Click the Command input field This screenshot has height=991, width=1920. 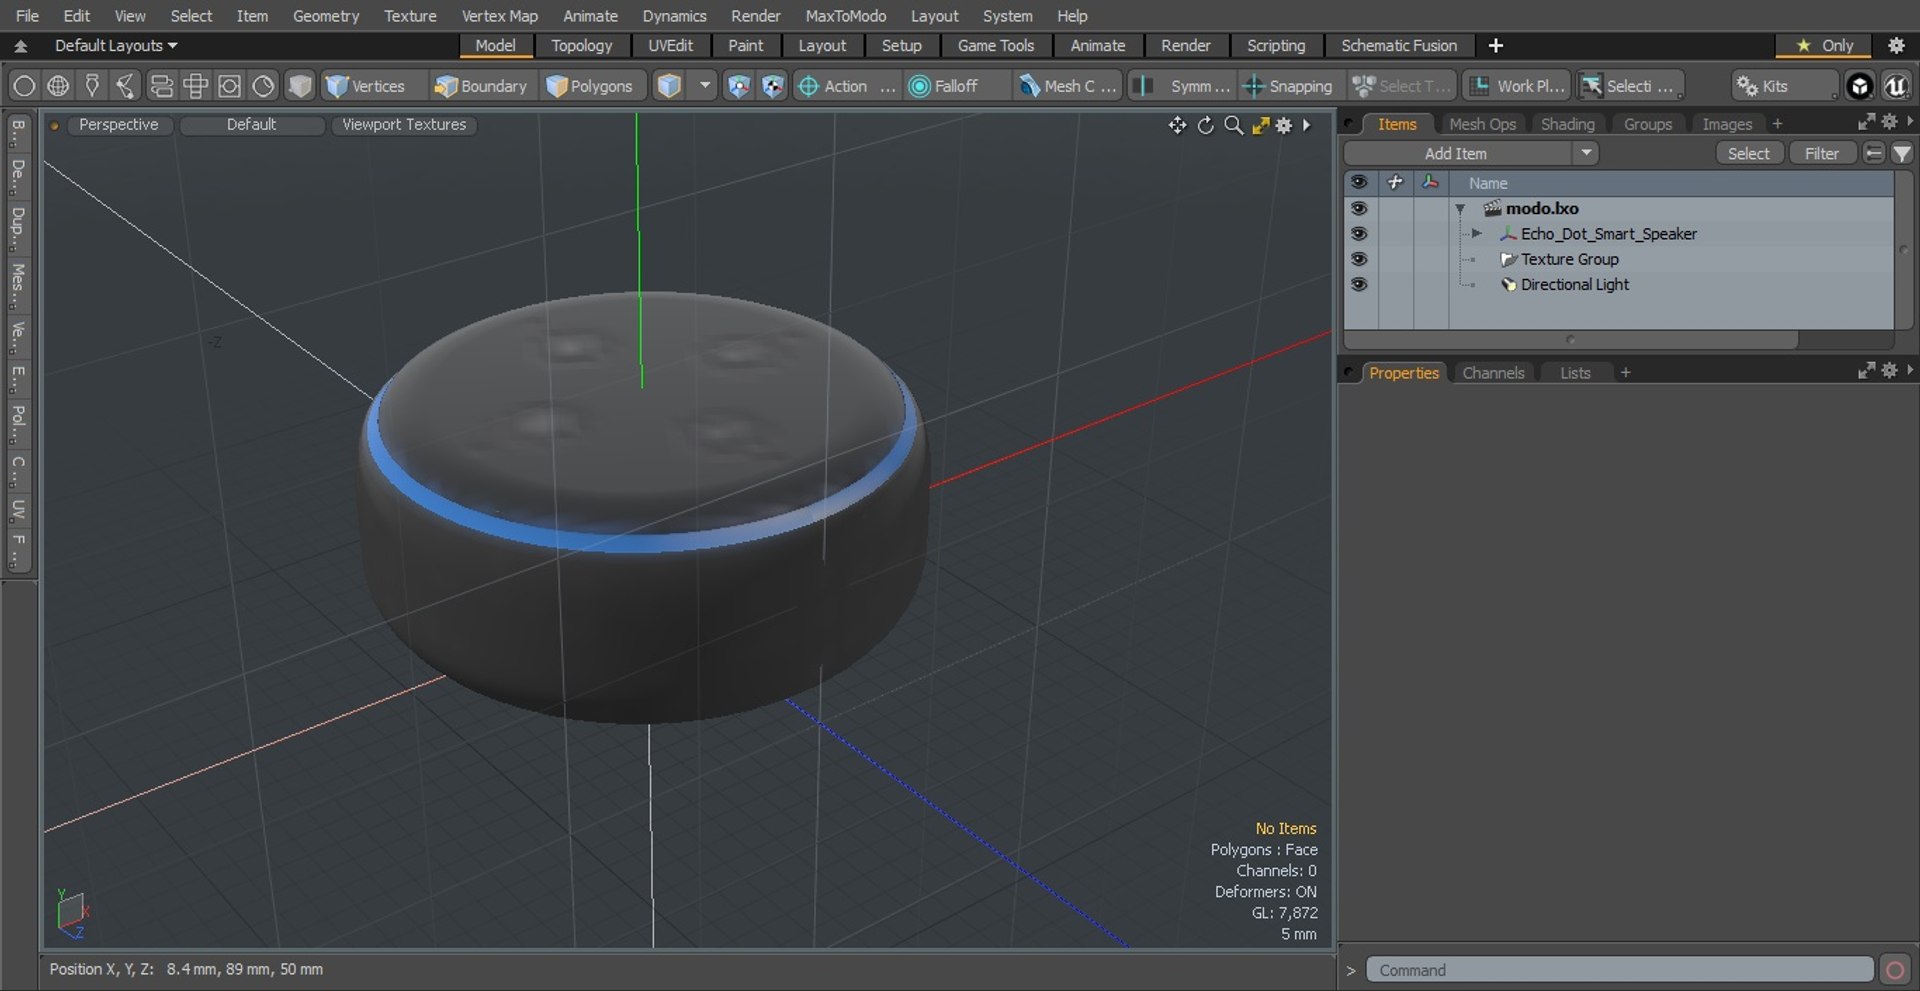click(1619, 970)
